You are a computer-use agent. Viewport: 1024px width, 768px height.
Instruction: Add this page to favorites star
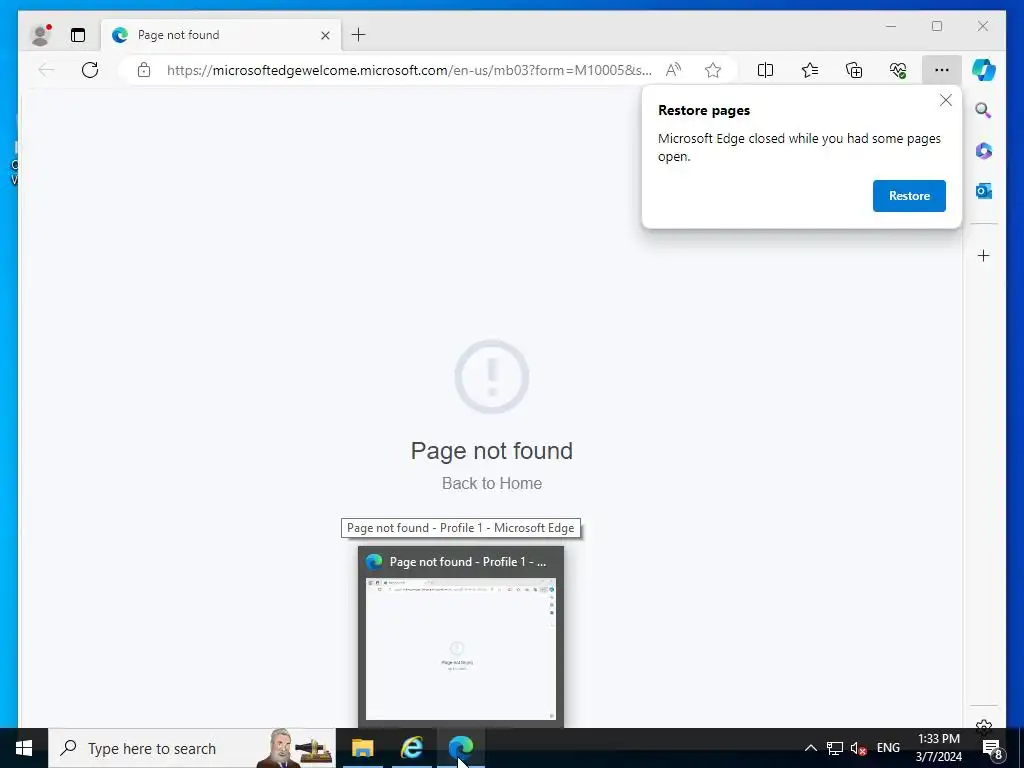point(713,70)
